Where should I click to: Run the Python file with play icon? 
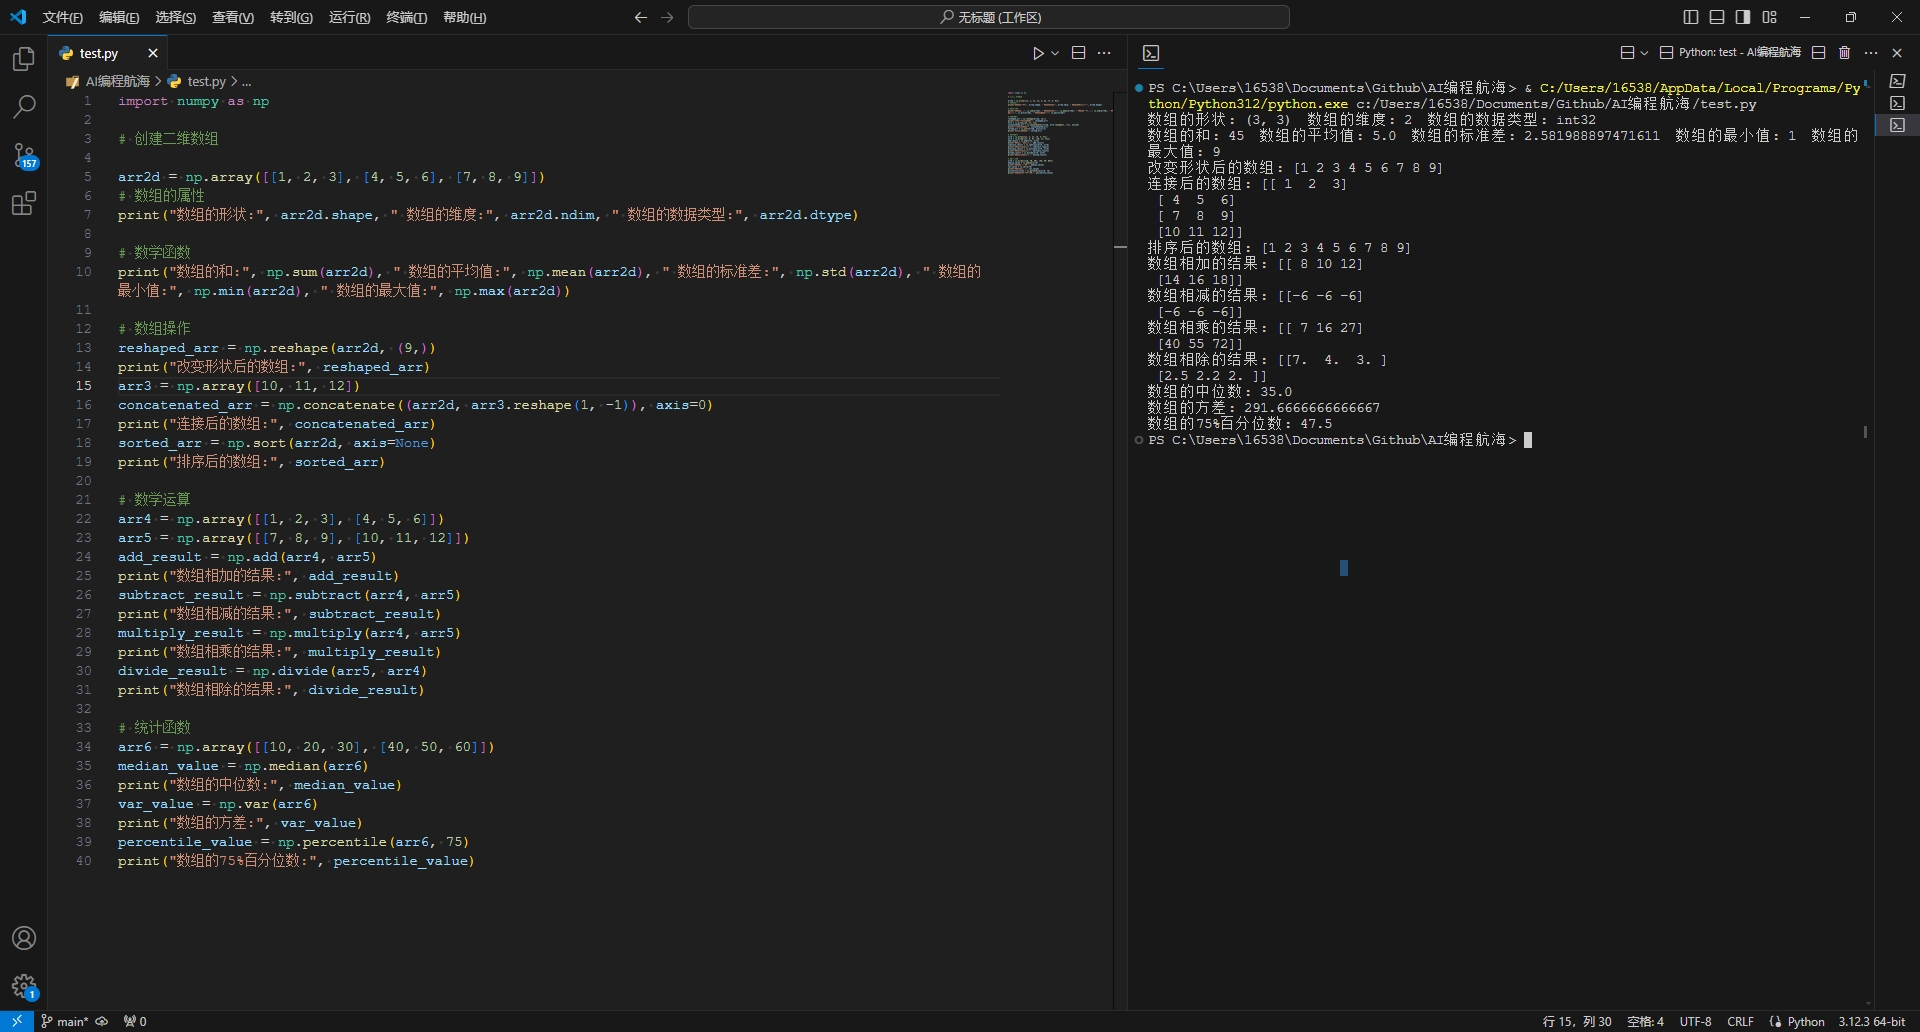click(1038, 53)
